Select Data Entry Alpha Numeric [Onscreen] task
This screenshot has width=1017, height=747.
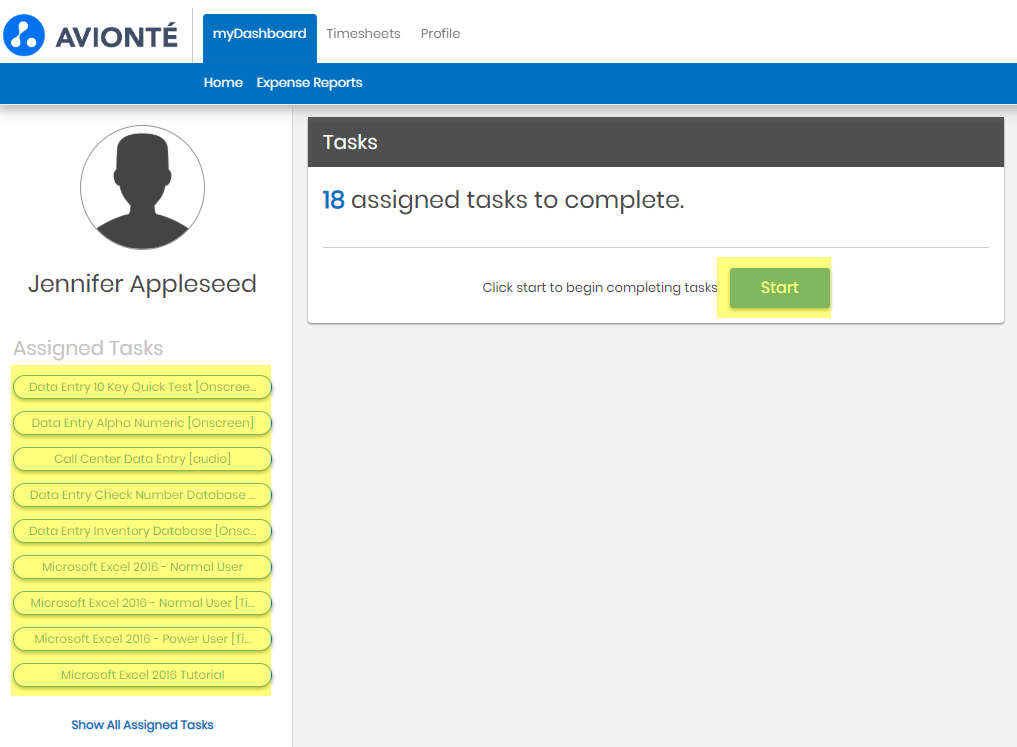click(142, 423)
